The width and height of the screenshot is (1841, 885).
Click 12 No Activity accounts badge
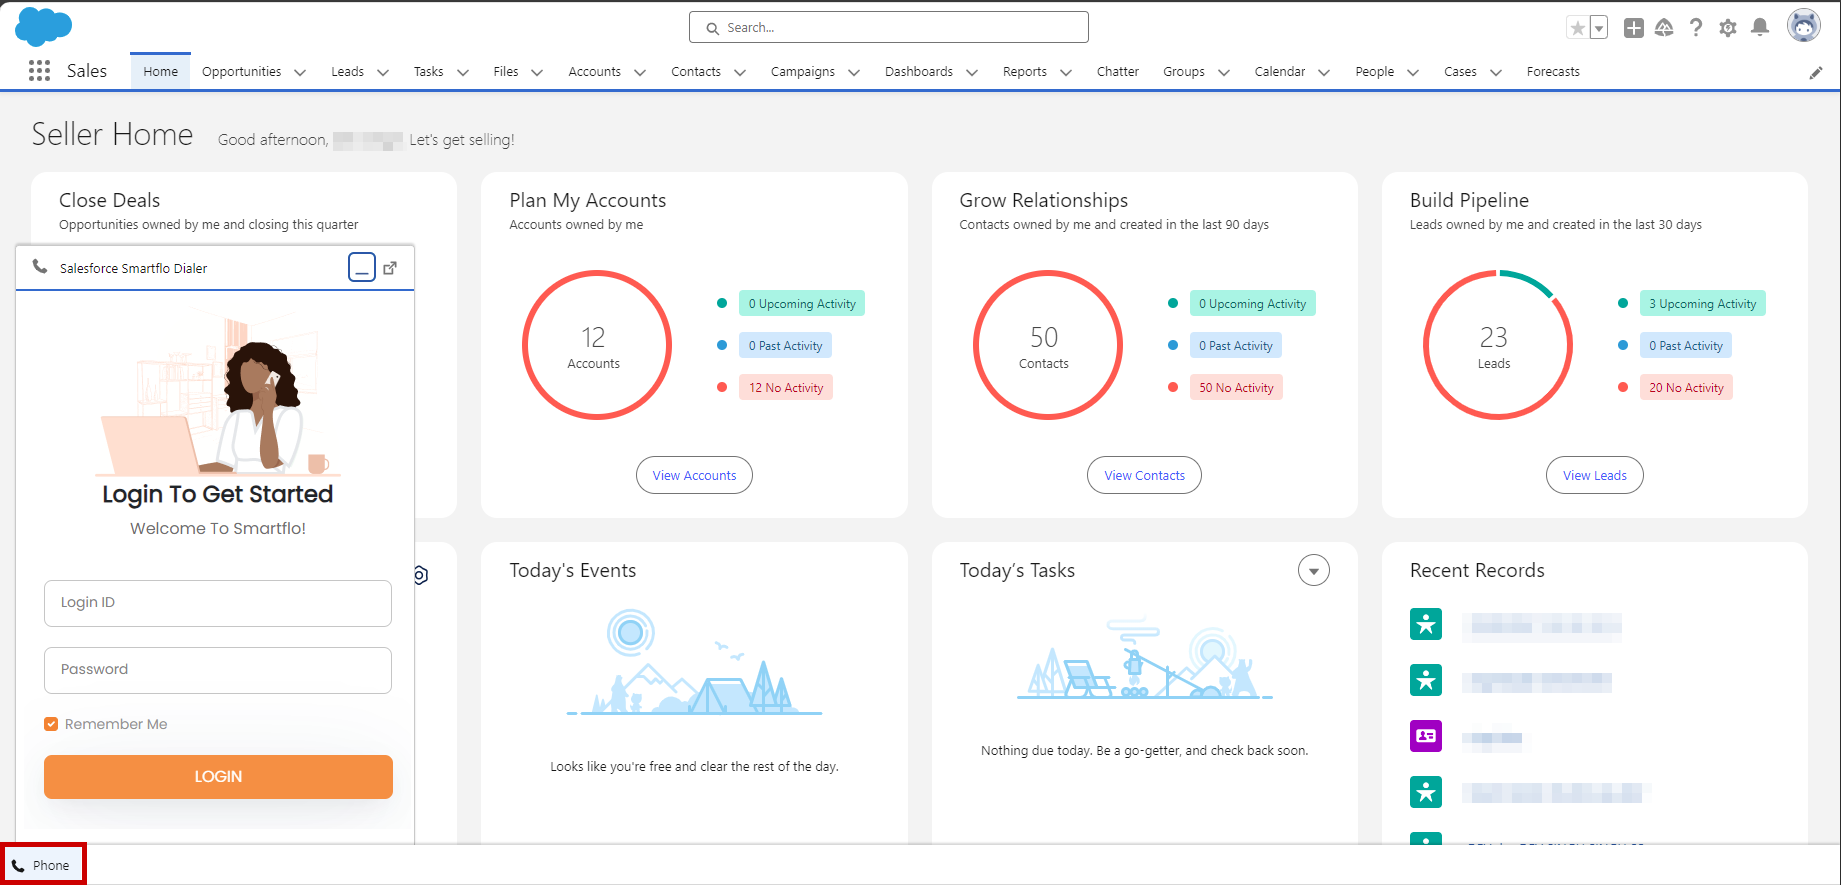pyautogui.click(x=786, y=387)
